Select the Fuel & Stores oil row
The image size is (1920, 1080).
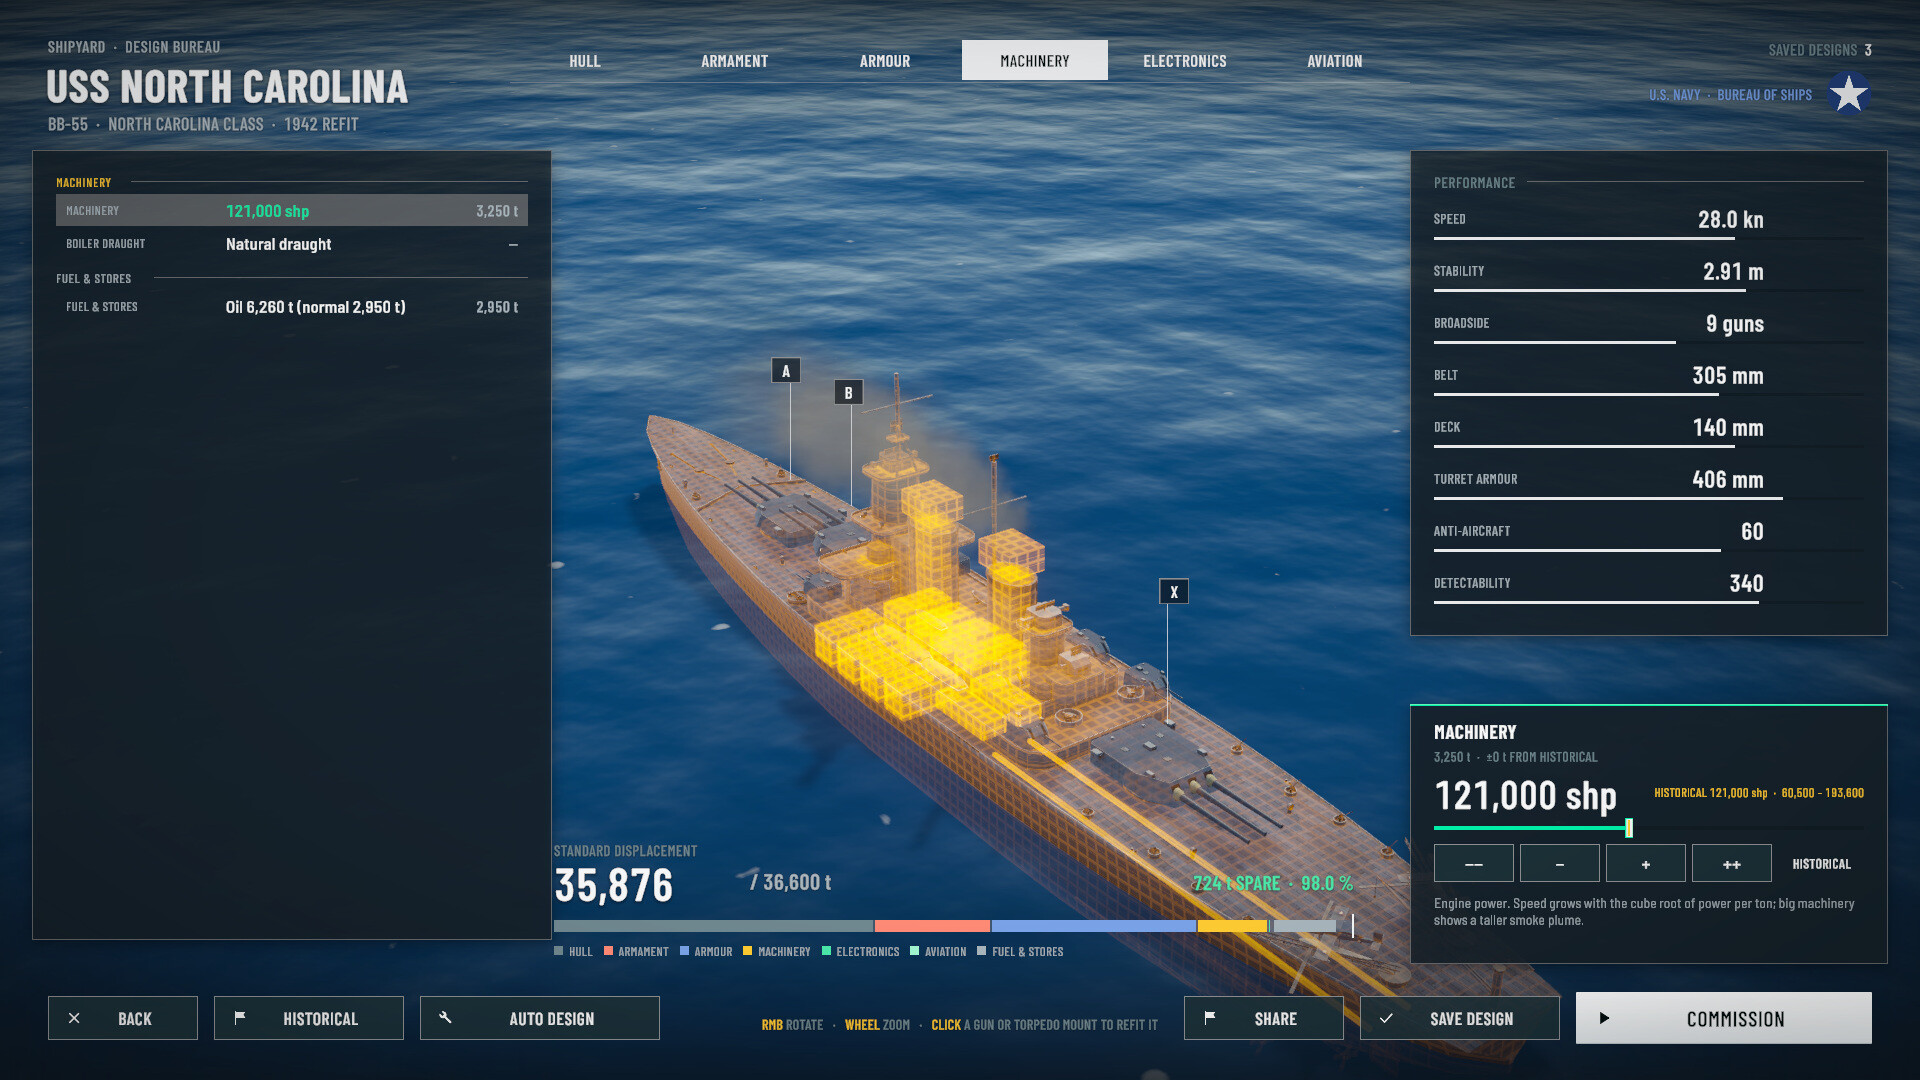click(x=292, y=307)
